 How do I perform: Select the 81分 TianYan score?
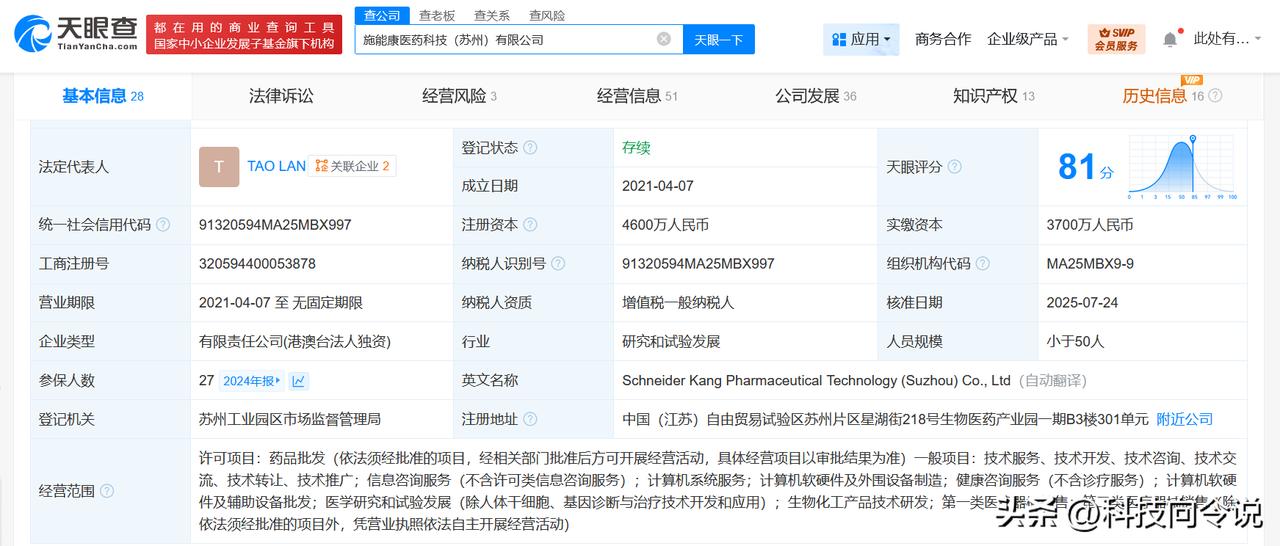1085,167
